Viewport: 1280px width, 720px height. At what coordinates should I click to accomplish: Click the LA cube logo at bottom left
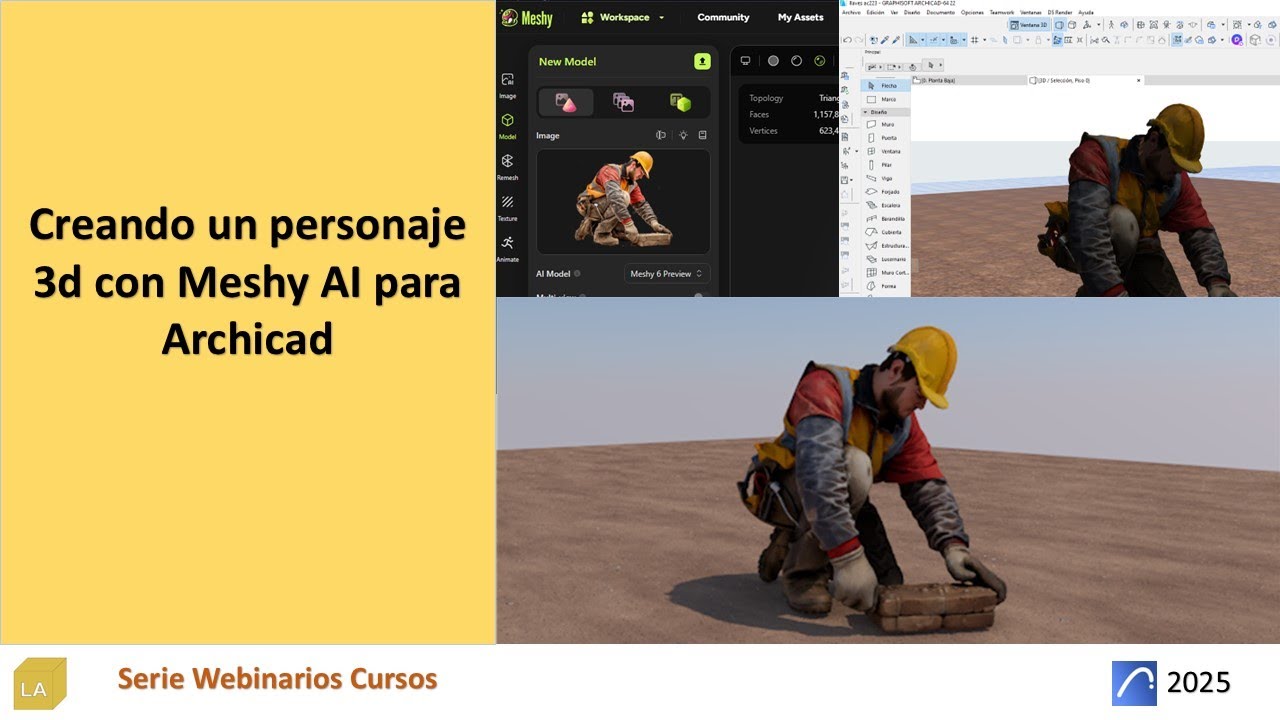coord(40,684)
